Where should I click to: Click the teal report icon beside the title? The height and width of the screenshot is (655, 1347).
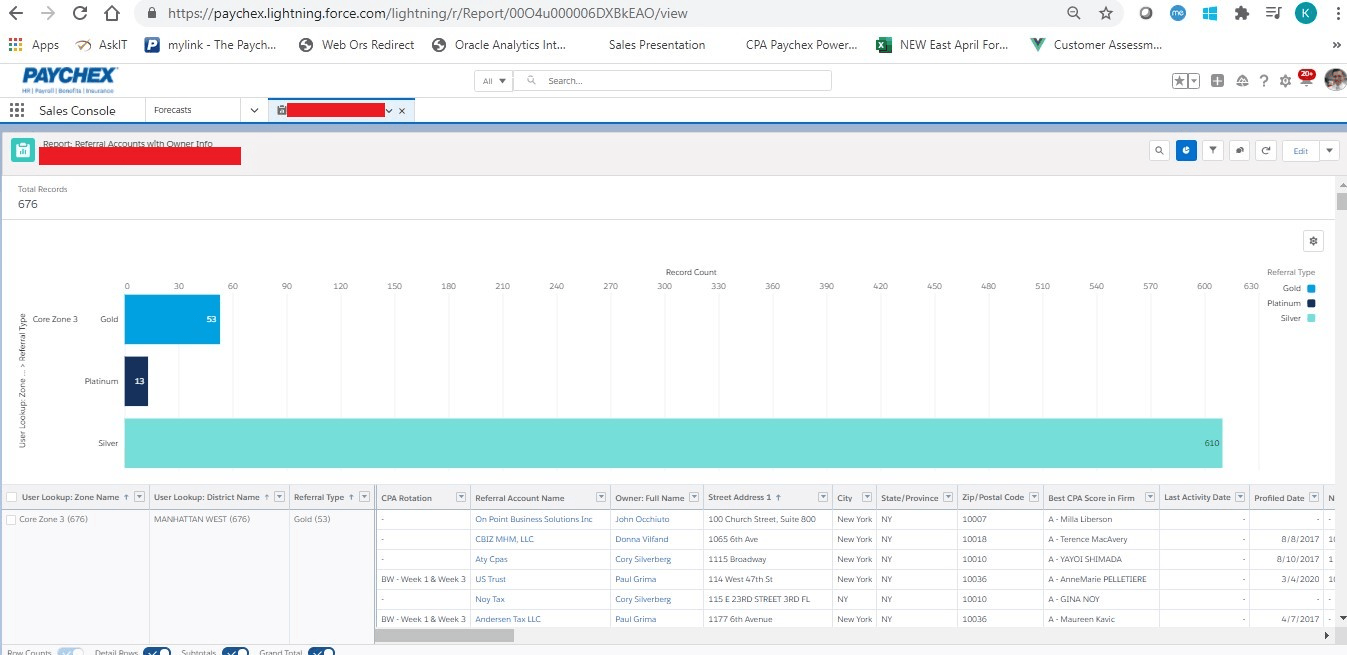[x=22, y=150]
